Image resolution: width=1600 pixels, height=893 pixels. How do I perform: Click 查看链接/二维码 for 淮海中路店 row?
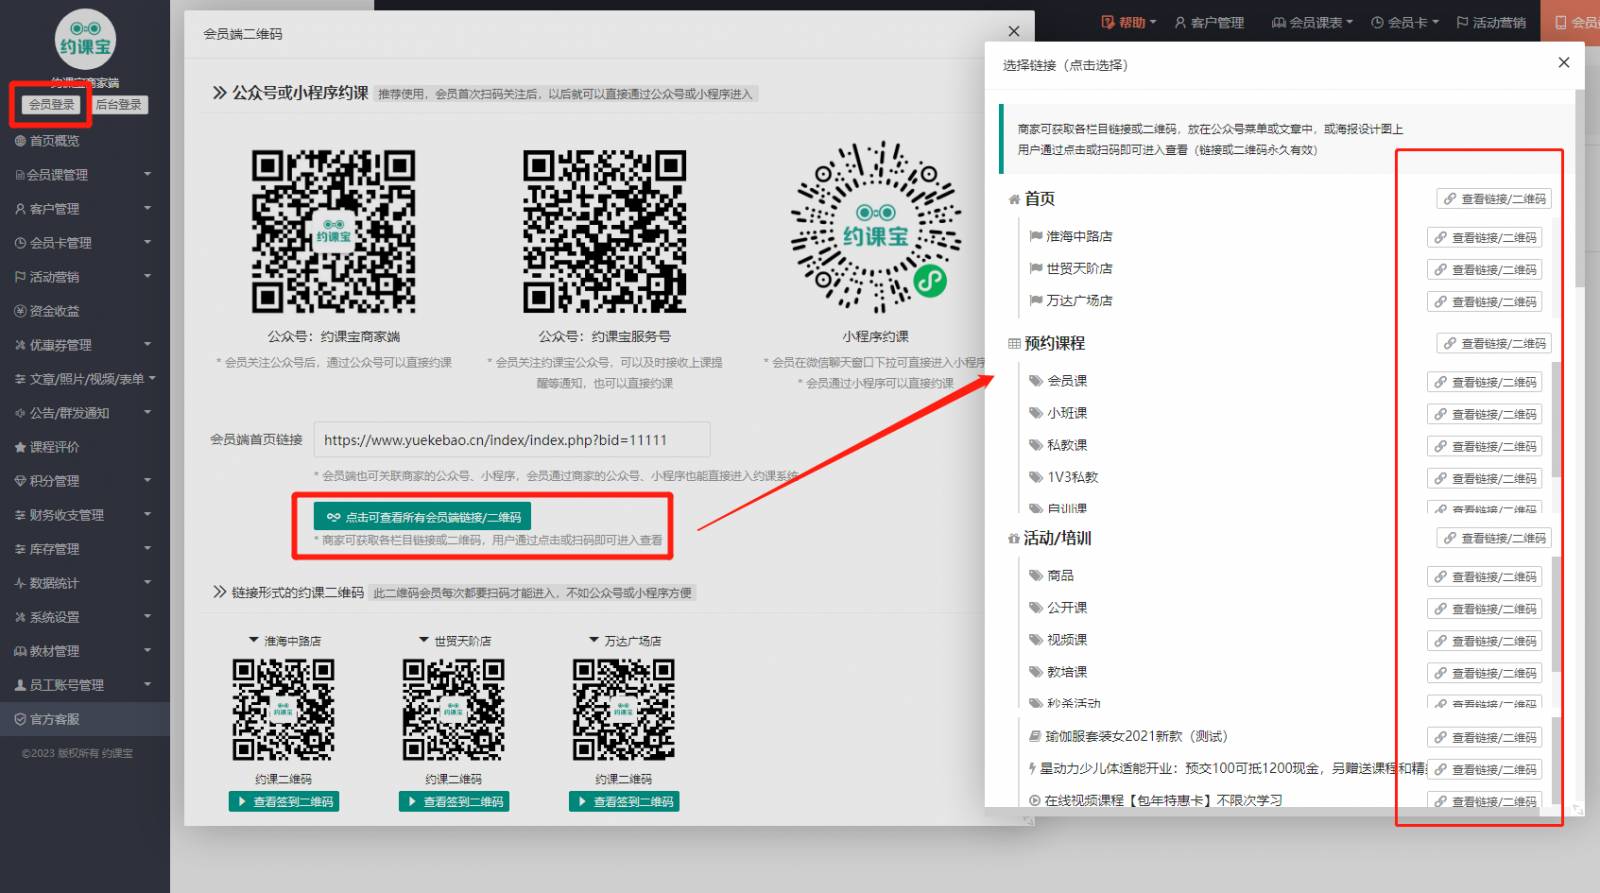(x=1484, y=238)
